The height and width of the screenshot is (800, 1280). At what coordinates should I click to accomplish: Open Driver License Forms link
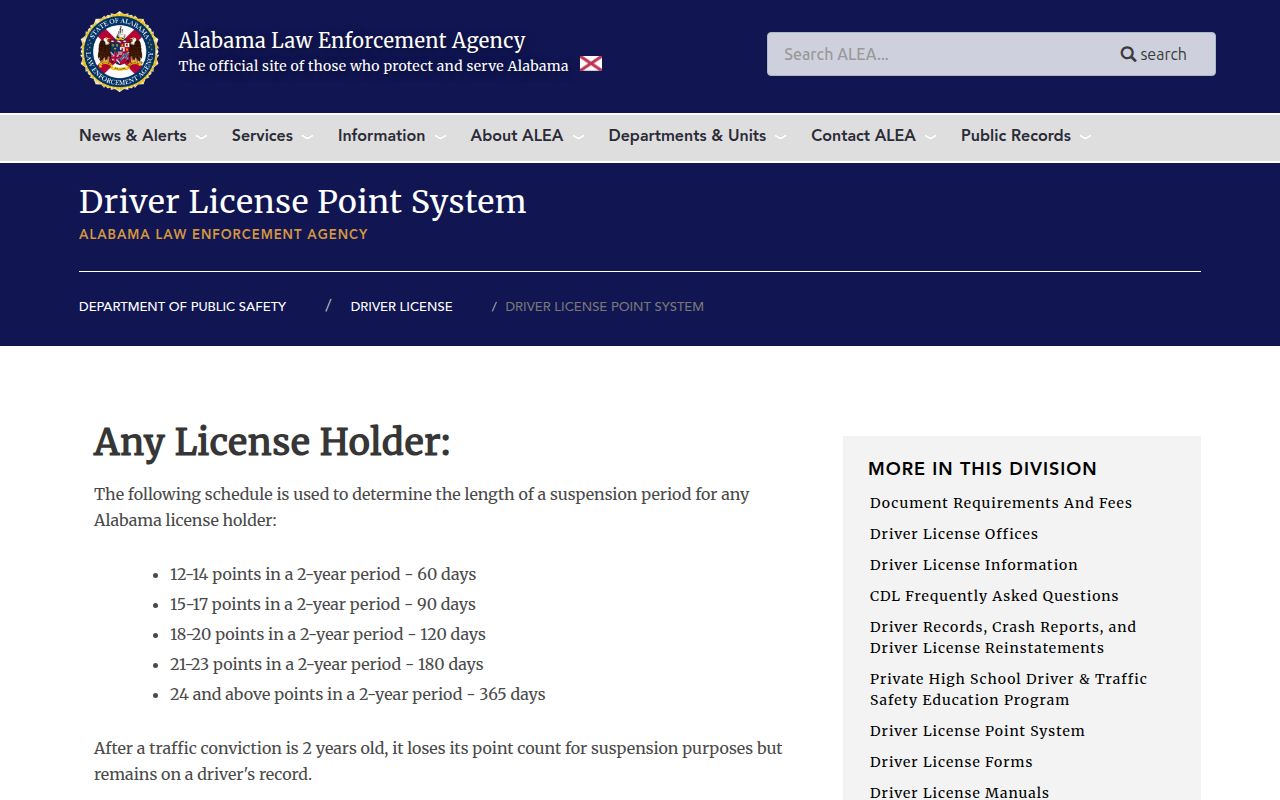tap(951, 762)
